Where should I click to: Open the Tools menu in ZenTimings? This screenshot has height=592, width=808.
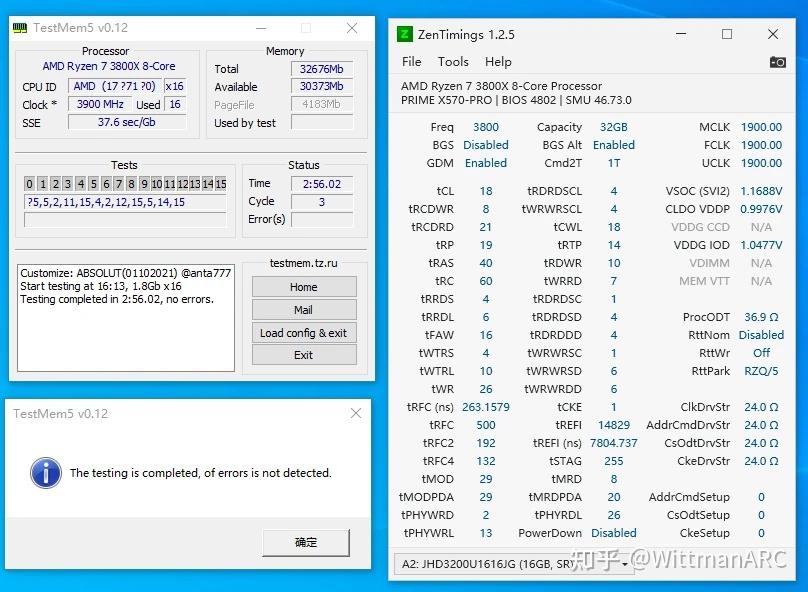[453, 61]
